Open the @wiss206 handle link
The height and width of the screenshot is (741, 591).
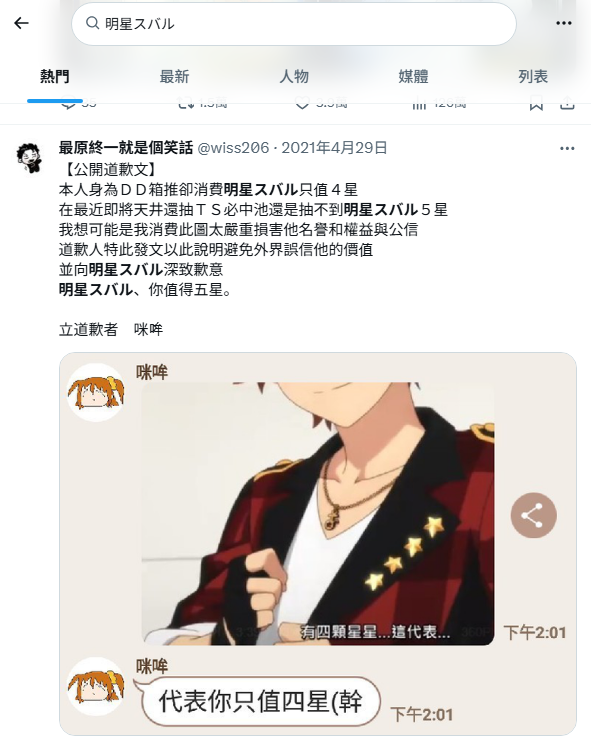233,148
